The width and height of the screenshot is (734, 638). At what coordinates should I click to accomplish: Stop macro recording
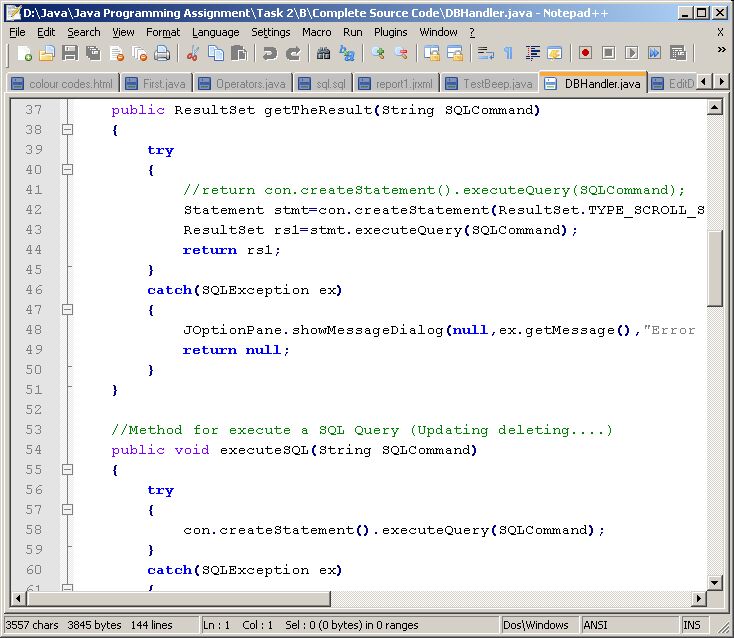point(609,53)
